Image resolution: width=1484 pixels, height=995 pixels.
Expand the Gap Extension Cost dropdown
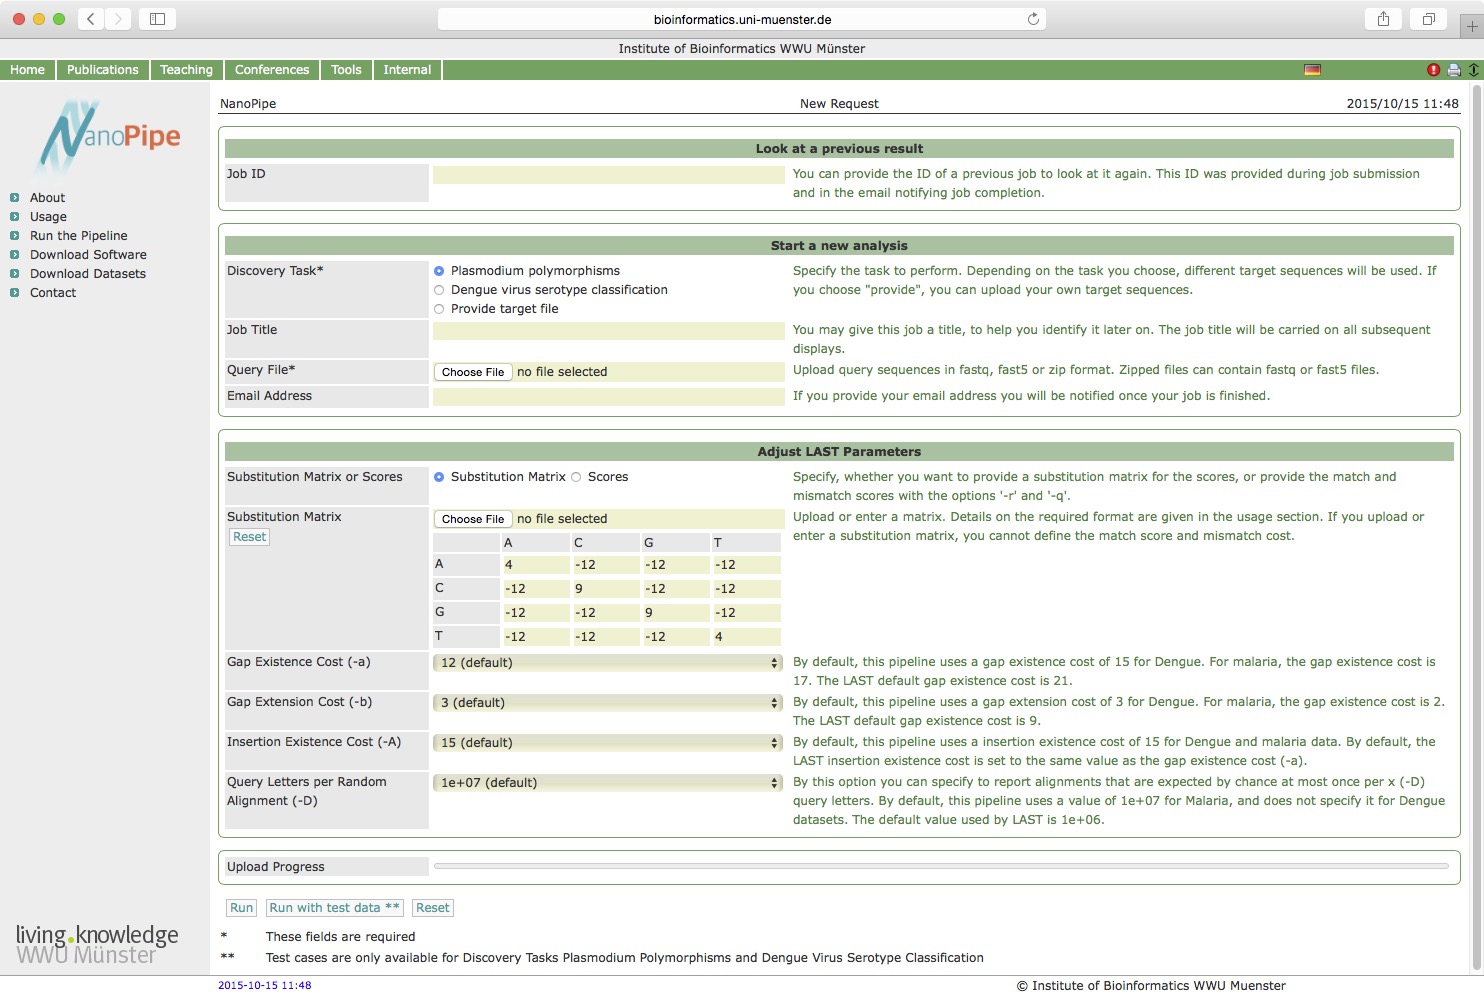tap(608, 703)
